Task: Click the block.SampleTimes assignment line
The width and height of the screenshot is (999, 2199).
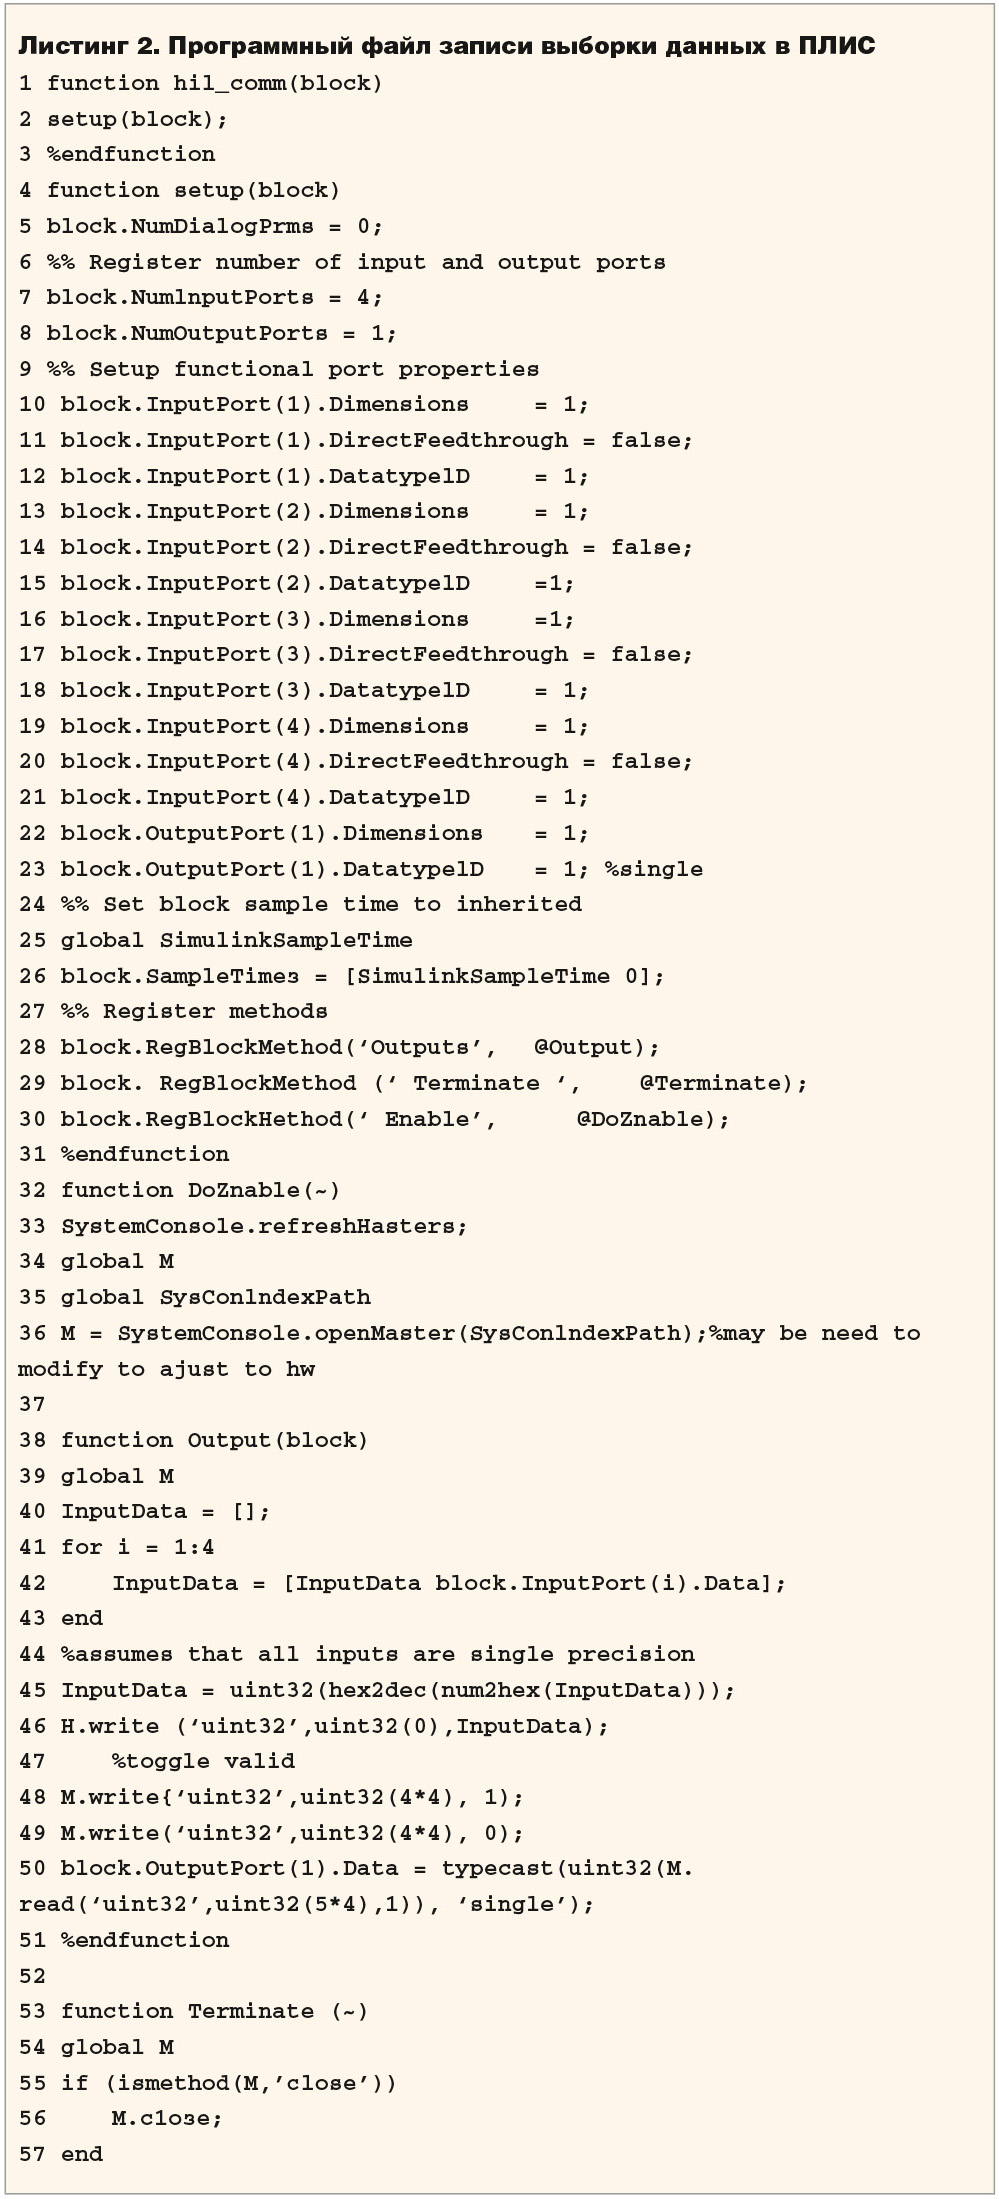Action: coord(341,976)
